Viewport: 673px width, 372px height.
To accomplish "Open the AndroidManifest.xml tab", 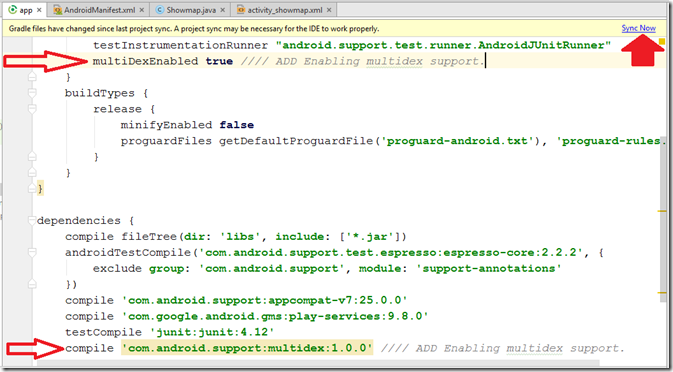I will click(99, 9).
